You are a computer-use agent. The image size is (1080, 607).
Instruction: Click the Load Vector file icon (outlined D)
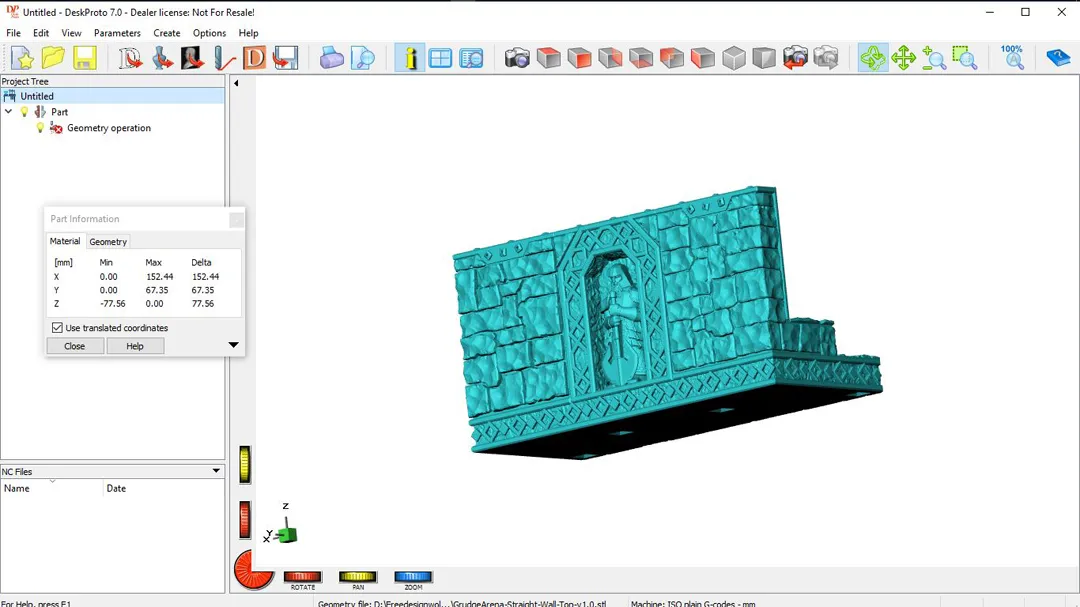point(130,59)
